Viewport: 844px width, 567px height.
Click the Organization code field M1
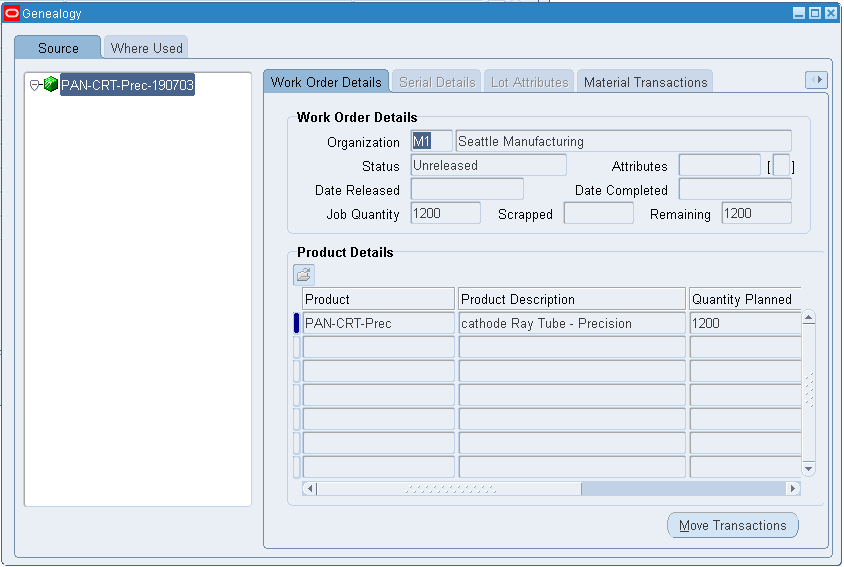click(x=432, y=141)
